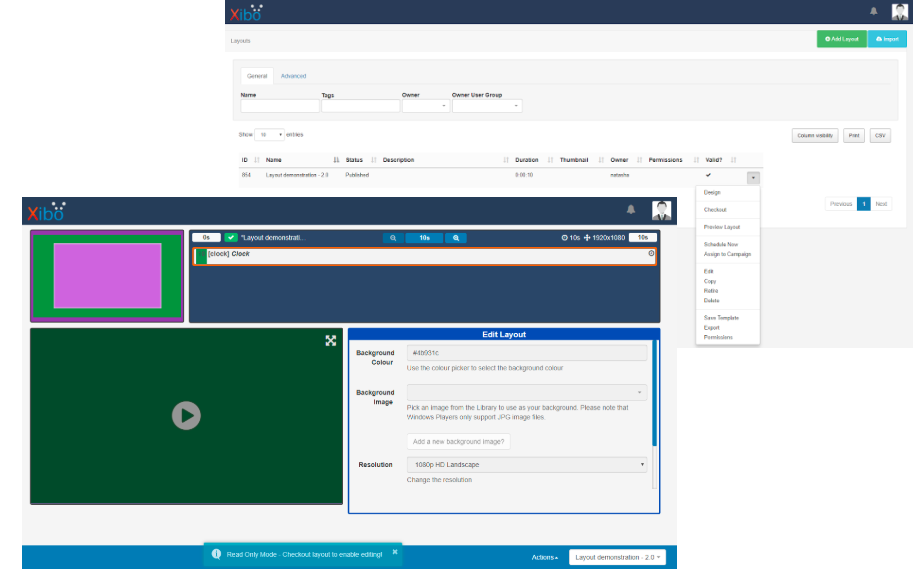Click the Background Colour field #4b931c

click(x=527, y=353)
